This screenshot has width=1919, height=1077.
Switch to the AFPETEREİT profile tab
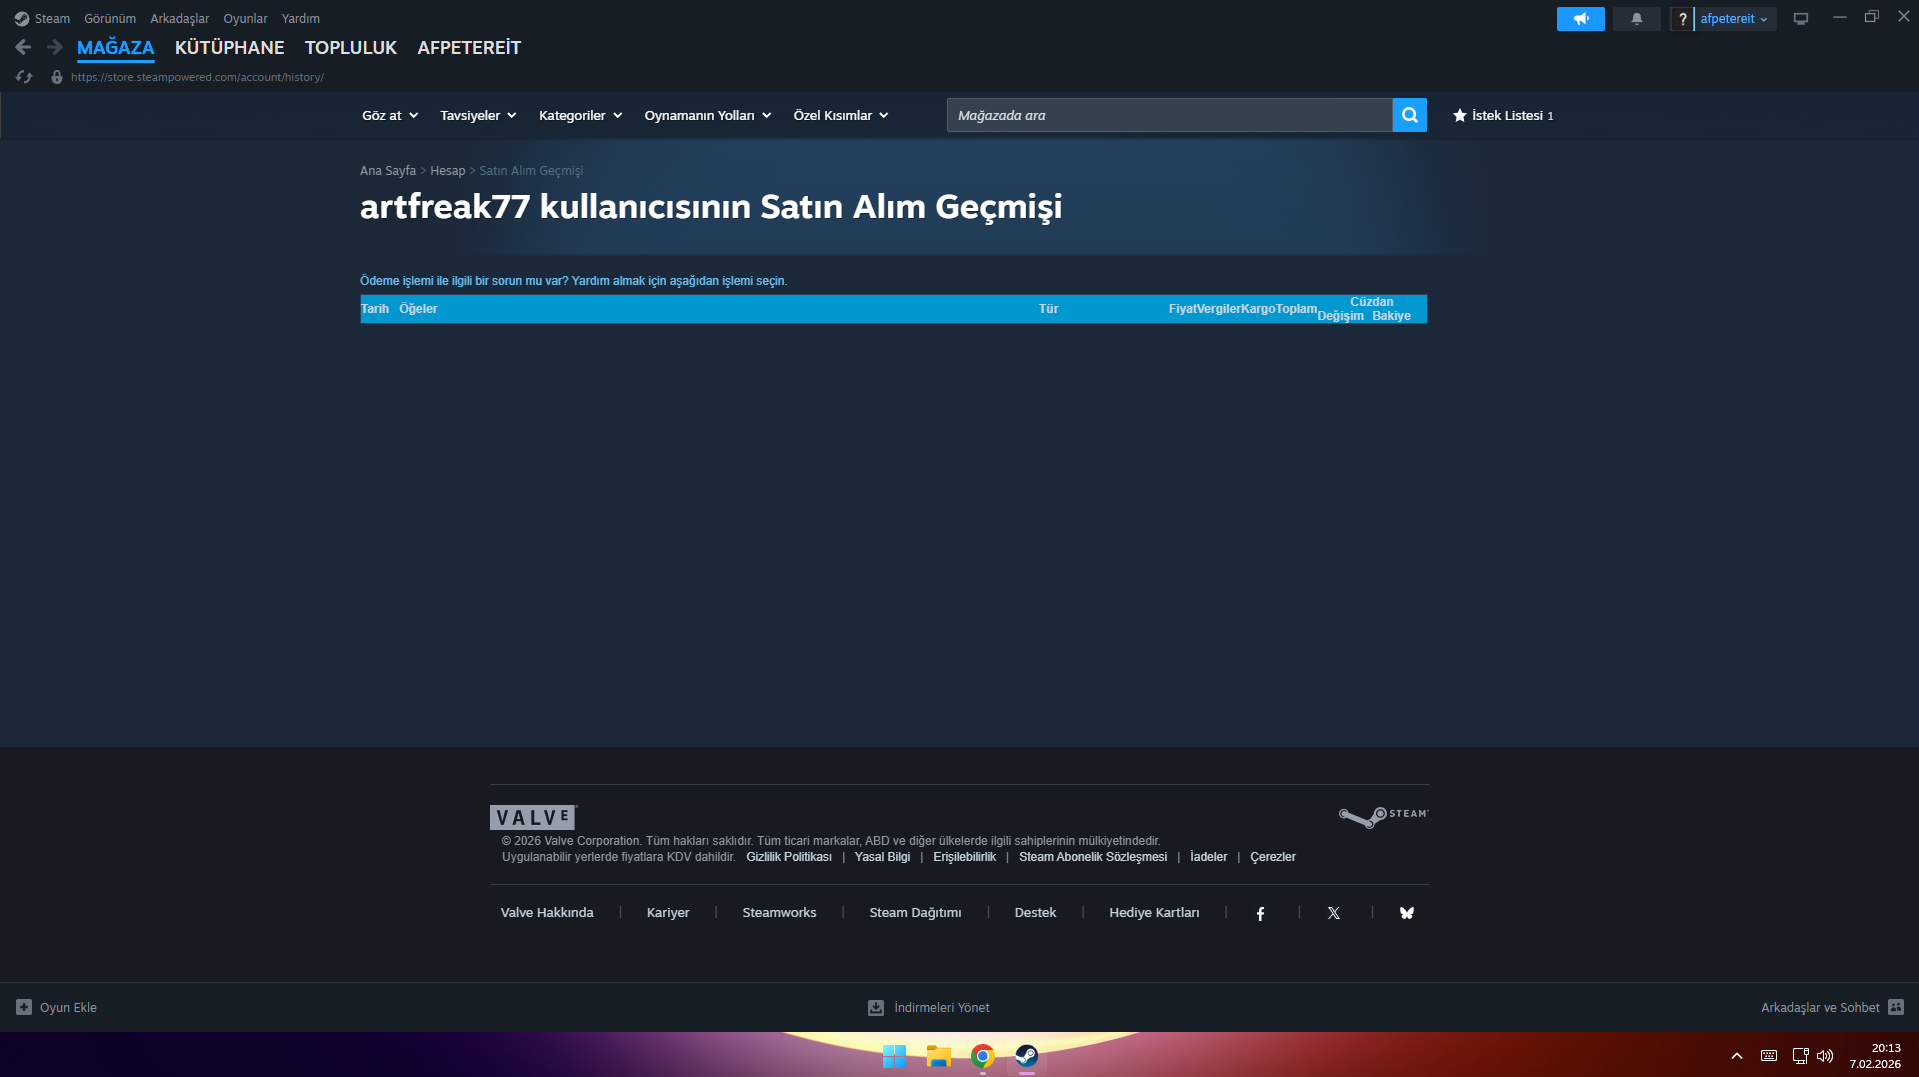pyautogui.click(x=469, y=48)
